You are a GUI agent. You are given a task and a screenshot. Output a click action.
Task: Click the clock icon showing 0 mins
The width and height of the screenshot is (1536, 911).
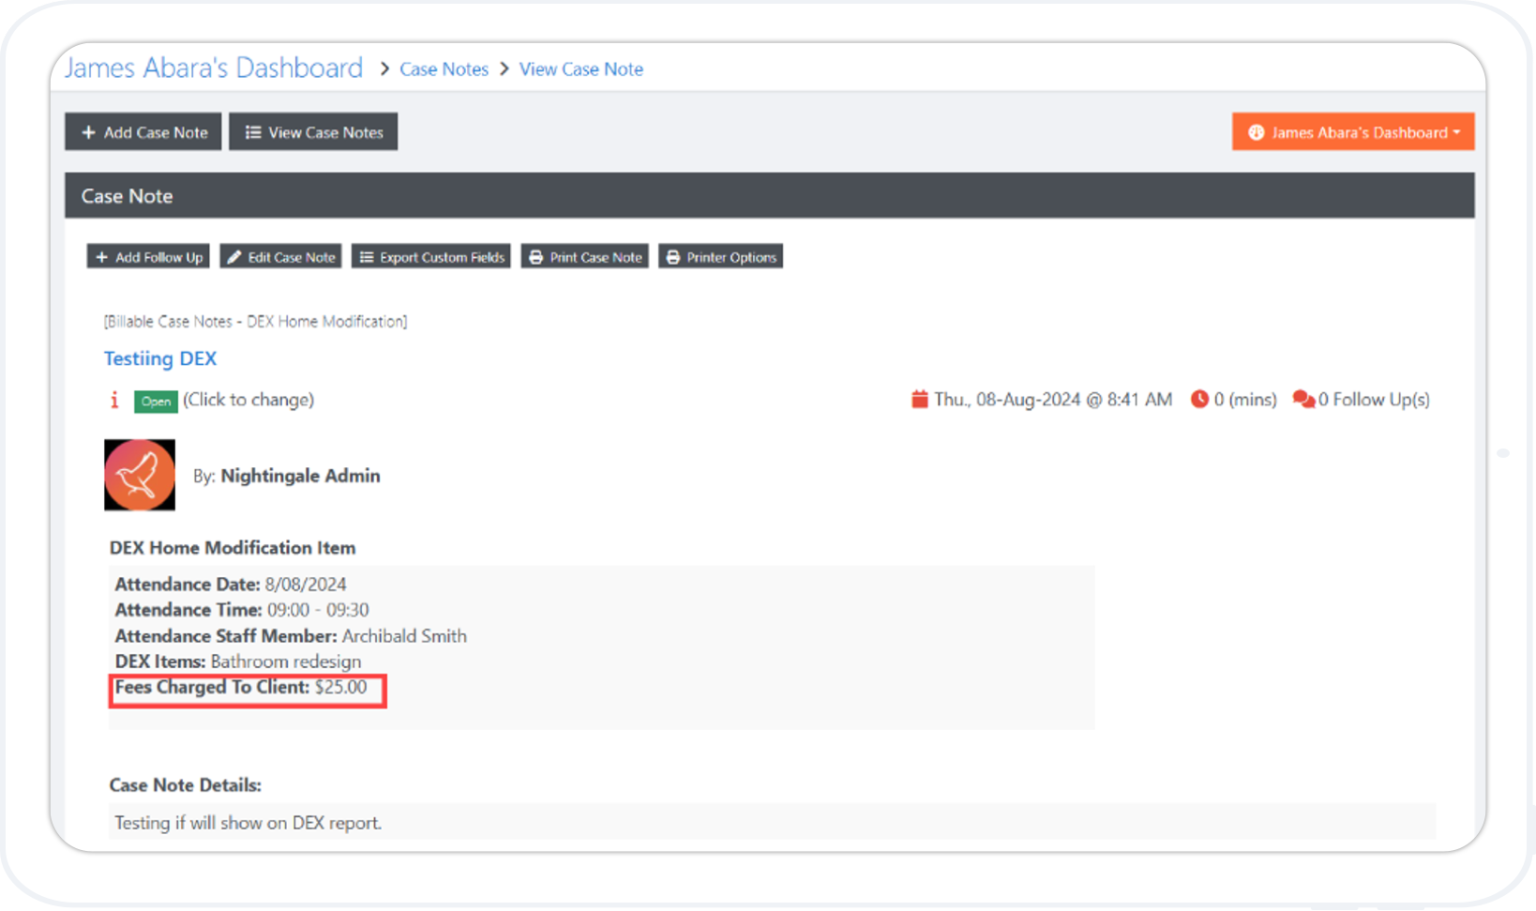click(x=1199, y=398)
